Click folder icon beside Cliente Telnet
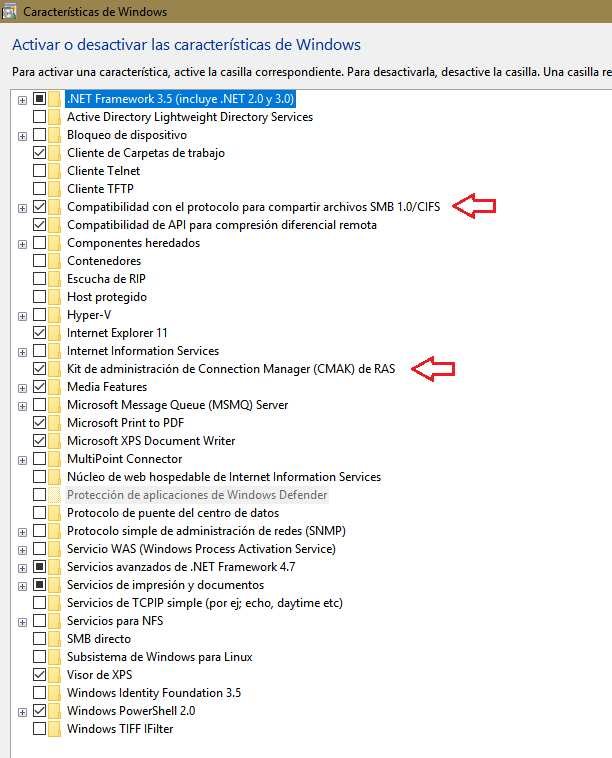This screenshot has width=612, height=758. (55, 171)
